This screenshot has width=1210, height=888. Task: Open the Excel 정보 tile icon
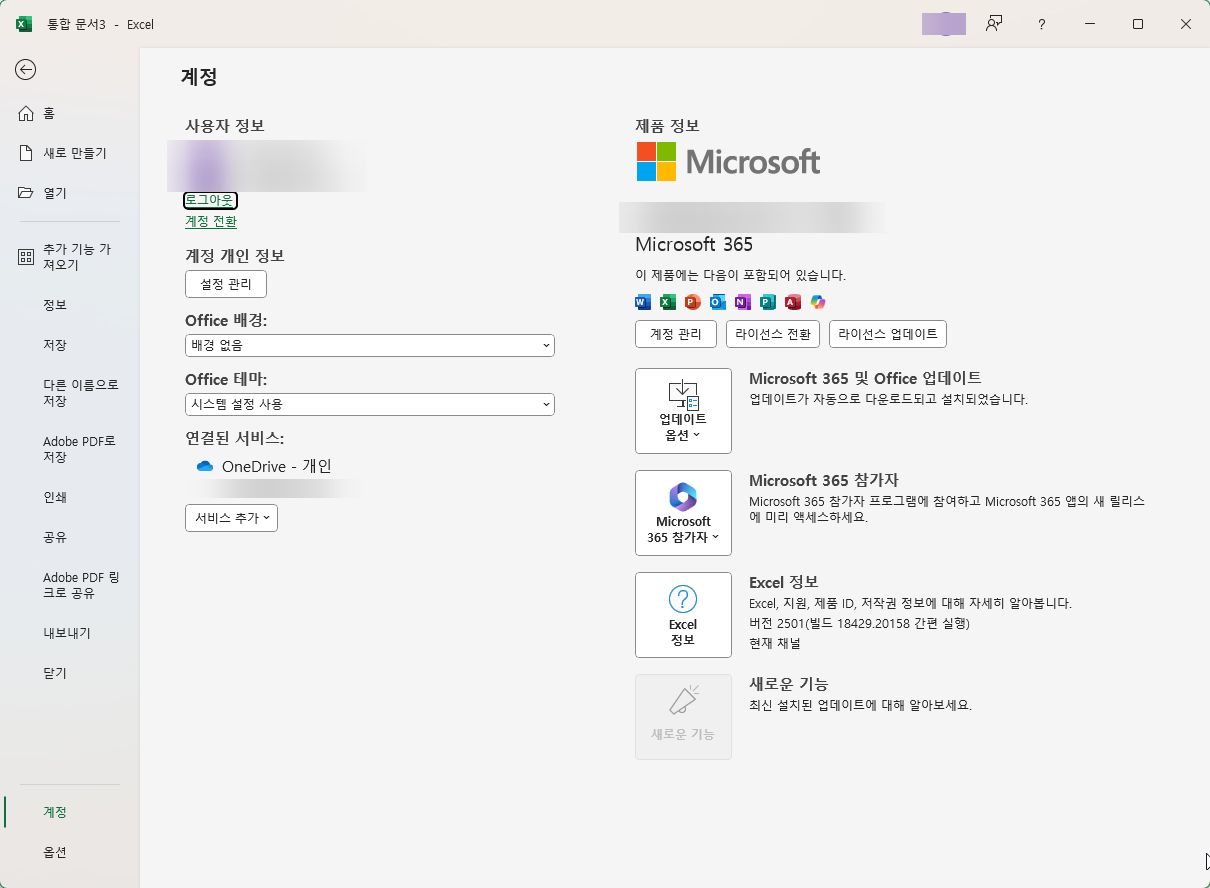tap(683, 614)
